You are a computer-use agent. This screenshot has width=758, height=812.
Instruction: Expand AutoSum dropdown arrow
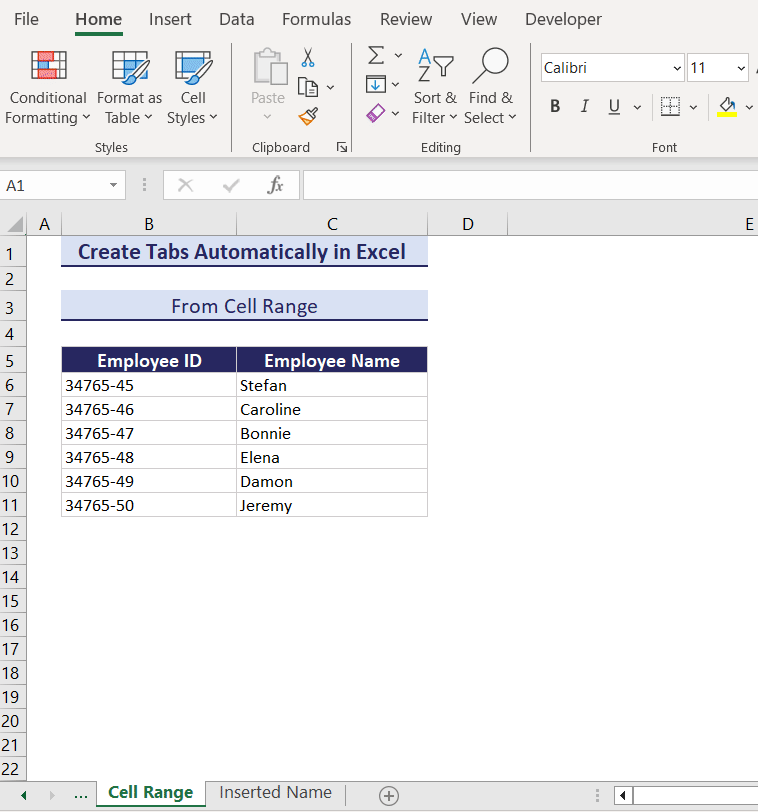coord(398,55)
